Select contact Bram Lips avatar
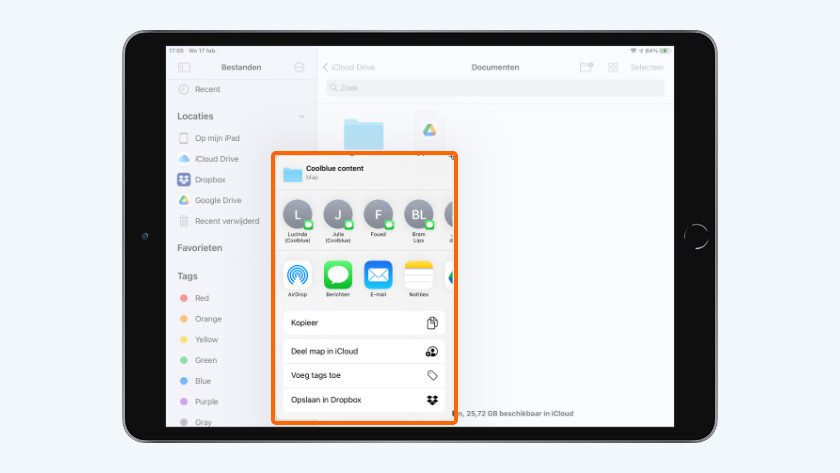This screenshot has width=840, height=473. [x=418, y=214]
